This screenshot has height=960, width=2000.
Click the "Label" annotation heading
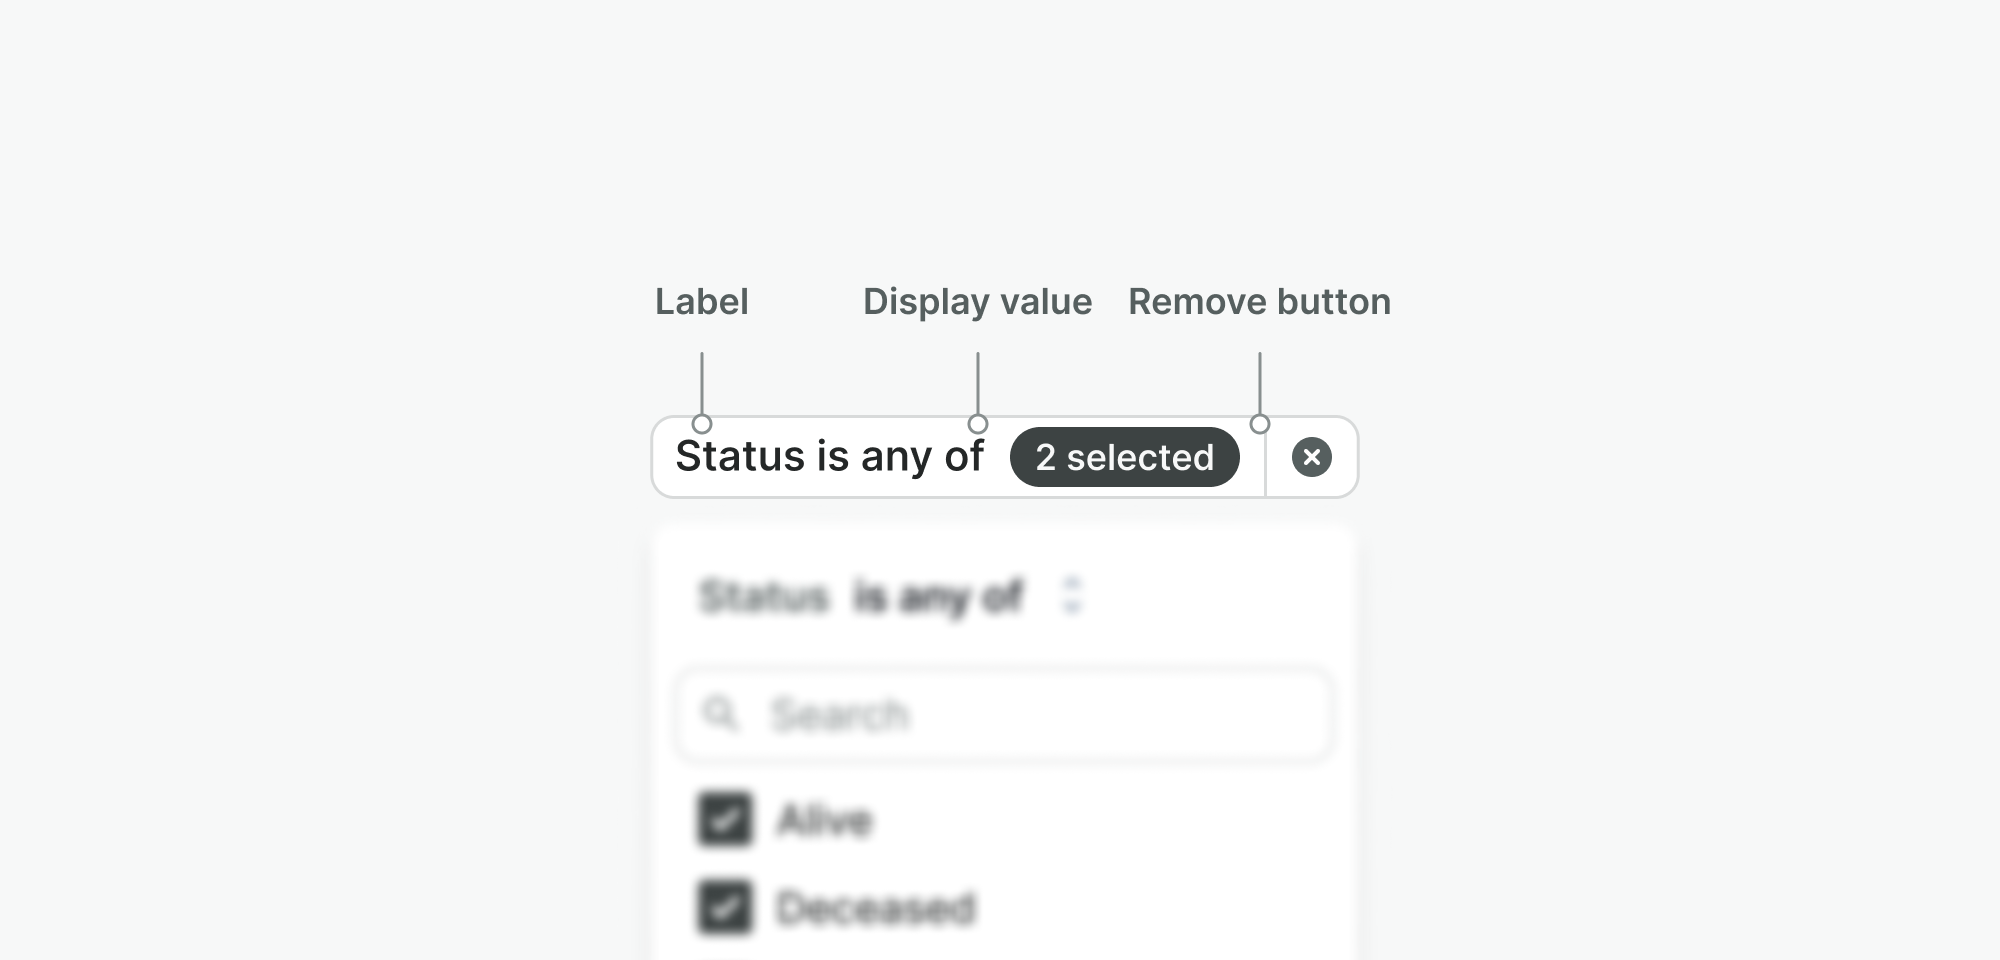tap(701, 302)
